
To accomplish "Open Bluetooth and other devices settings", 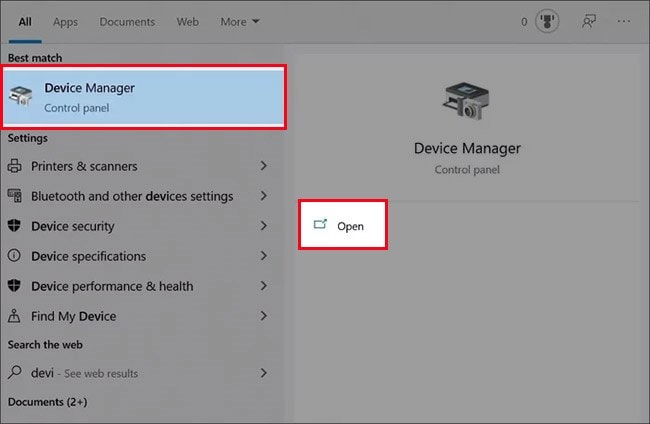I will [132, 196].
